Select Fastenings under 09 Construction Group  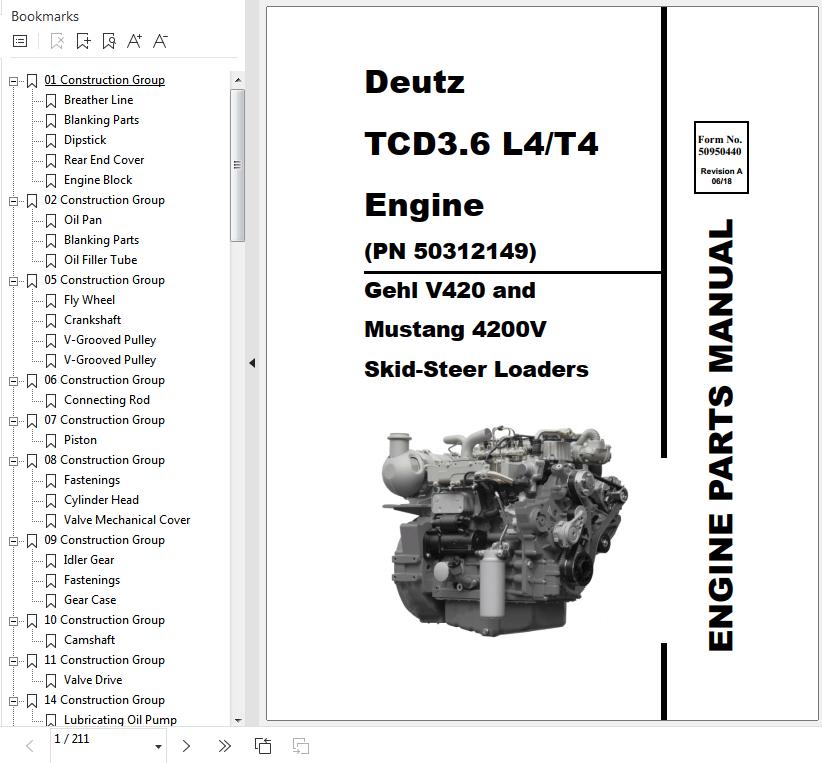92,580
